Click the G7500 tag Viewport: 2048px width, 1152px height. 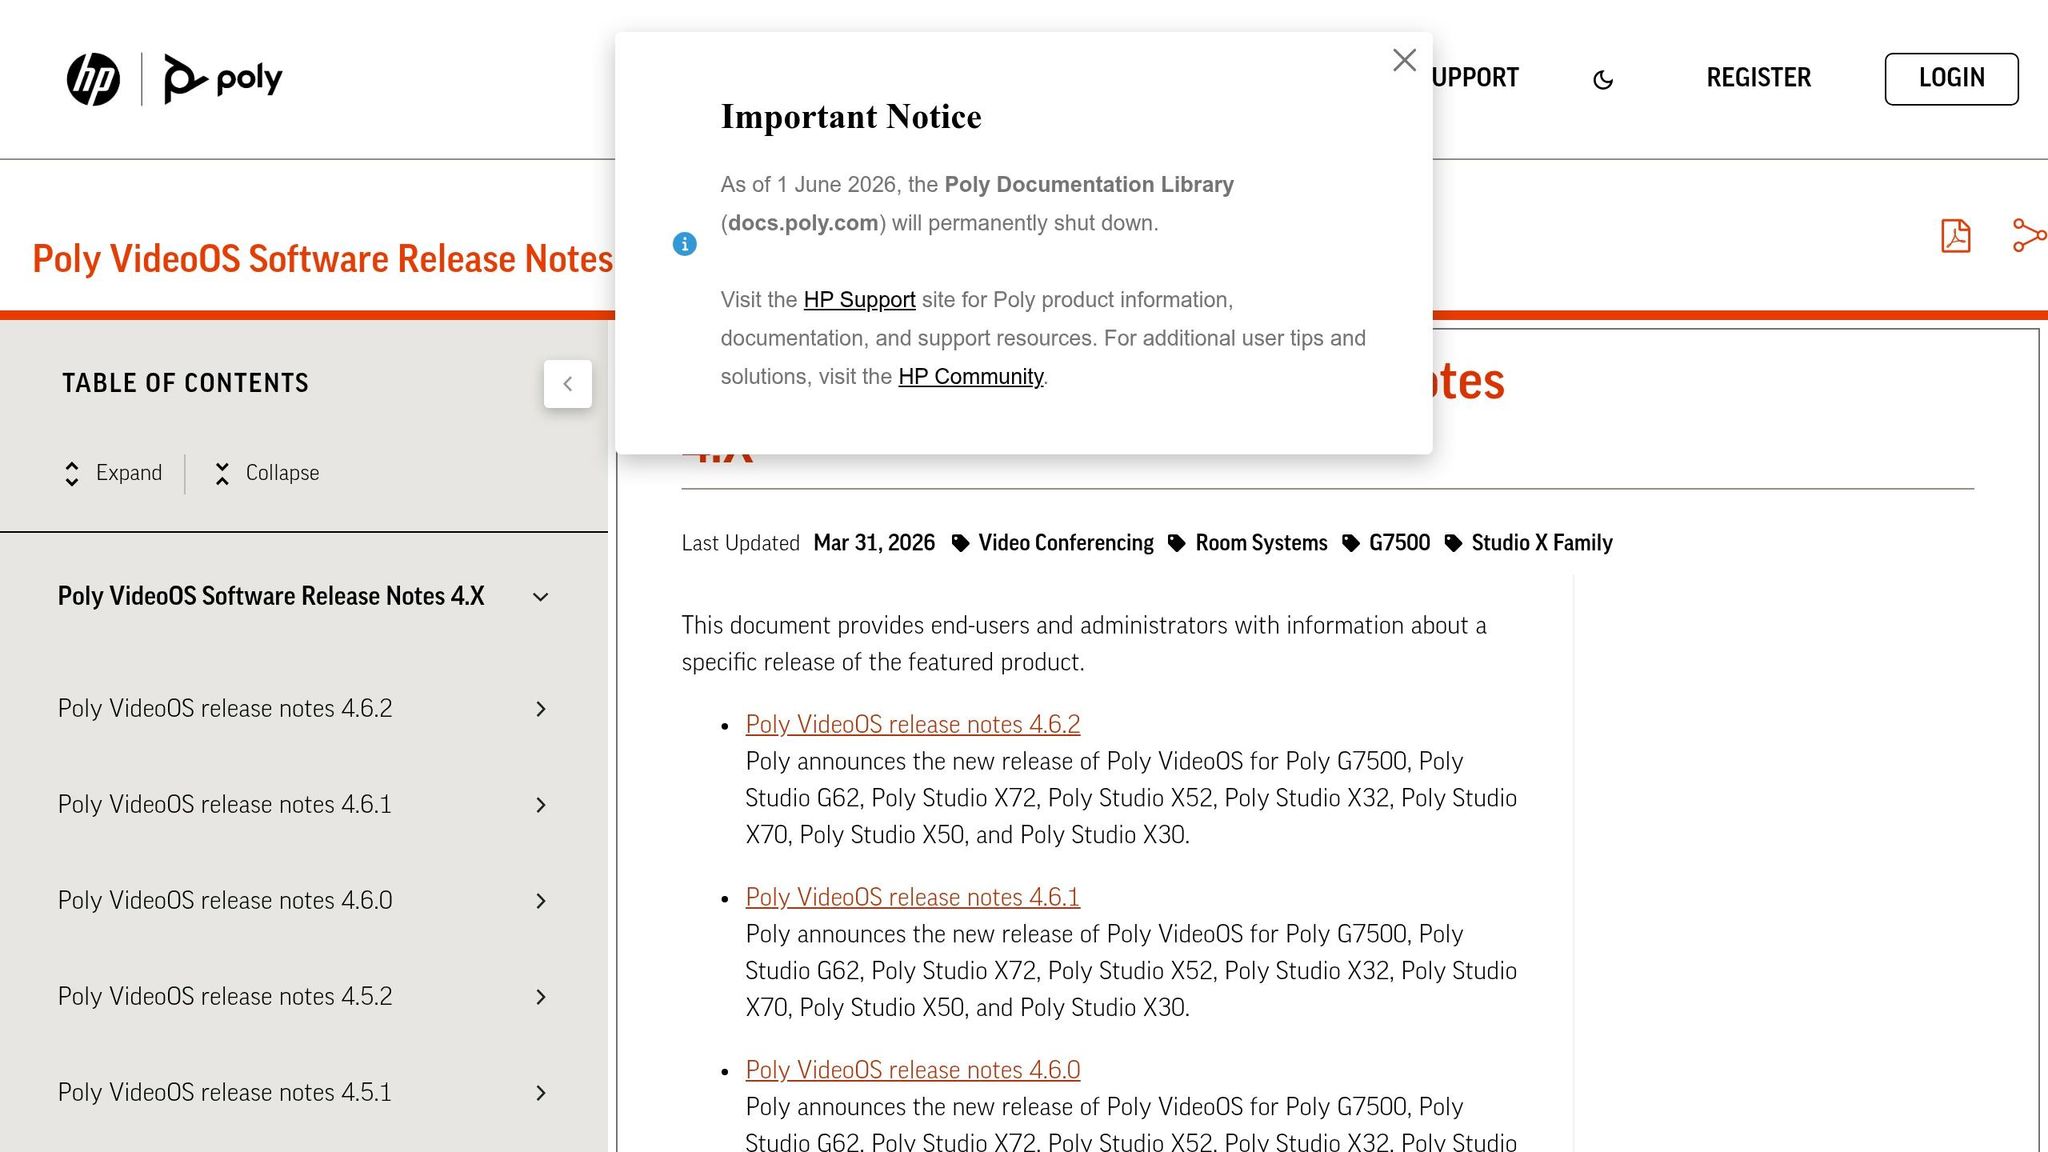point(1399,543)
